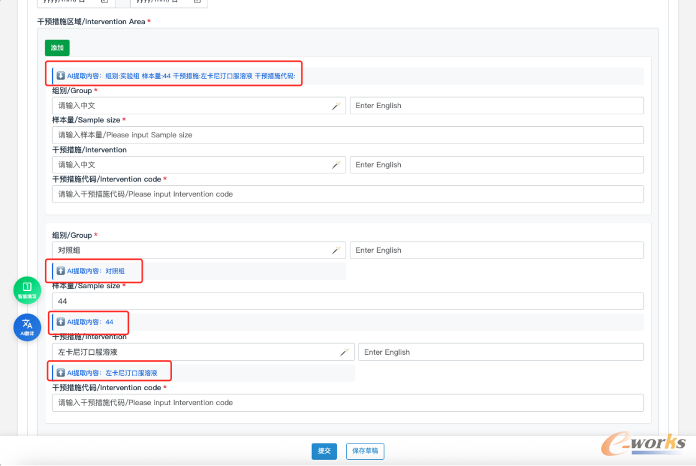Click the Enter English field beside 左卡尼汀口服溶液
This screenshot has height=466, width=696.
click(x=500, y=352)
